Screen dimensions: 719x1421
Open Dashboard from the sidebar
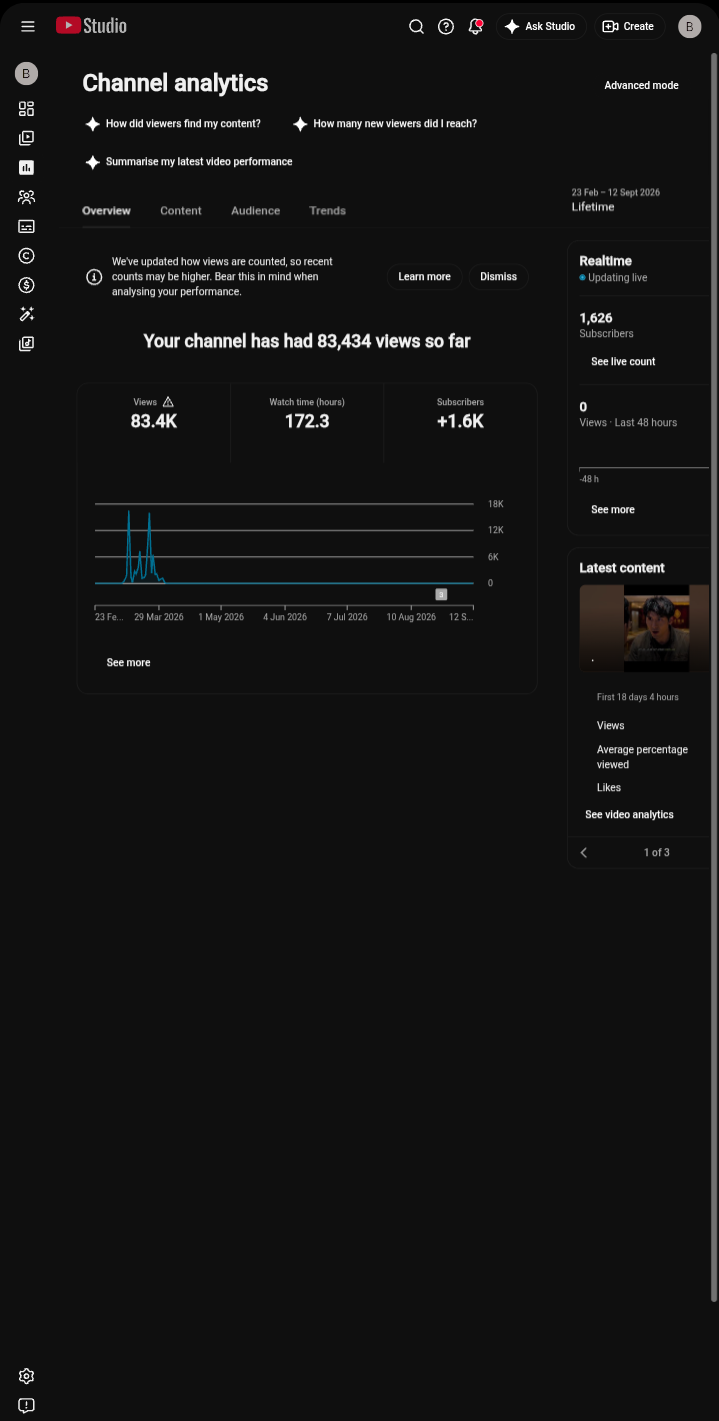(x=27, y=109)
